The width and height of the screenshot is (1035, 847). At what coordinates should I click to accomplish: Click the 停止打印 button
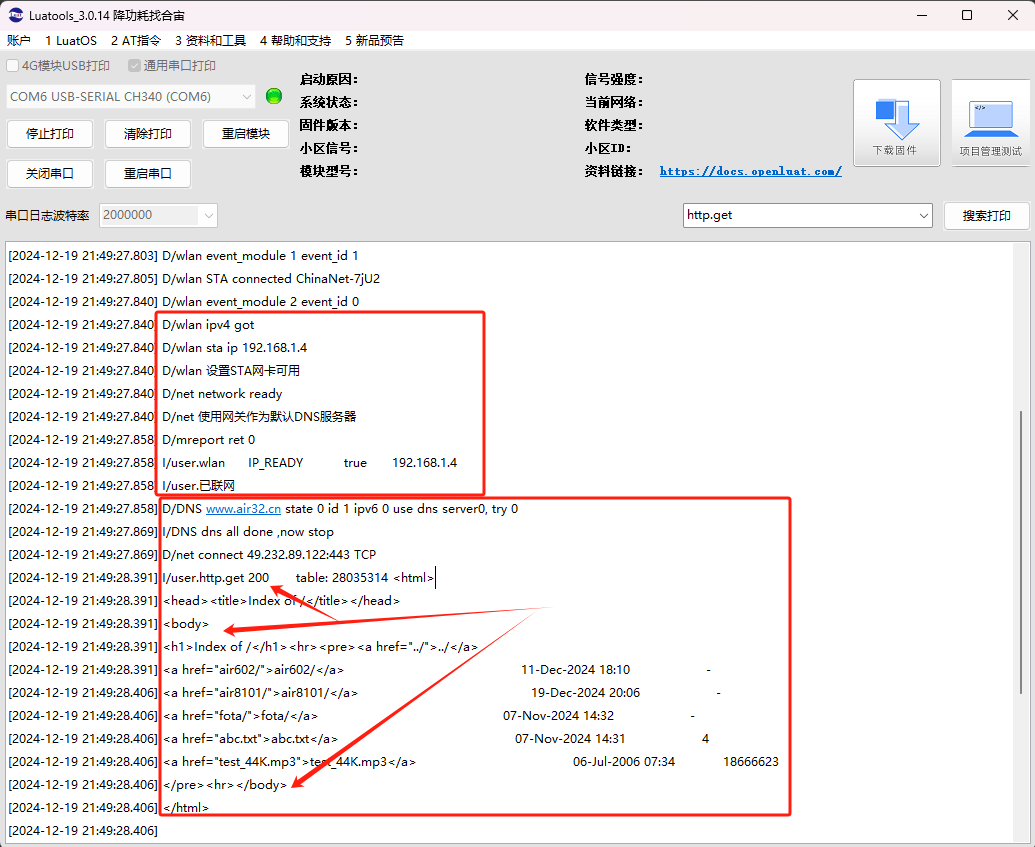click(x=50, y=134)
